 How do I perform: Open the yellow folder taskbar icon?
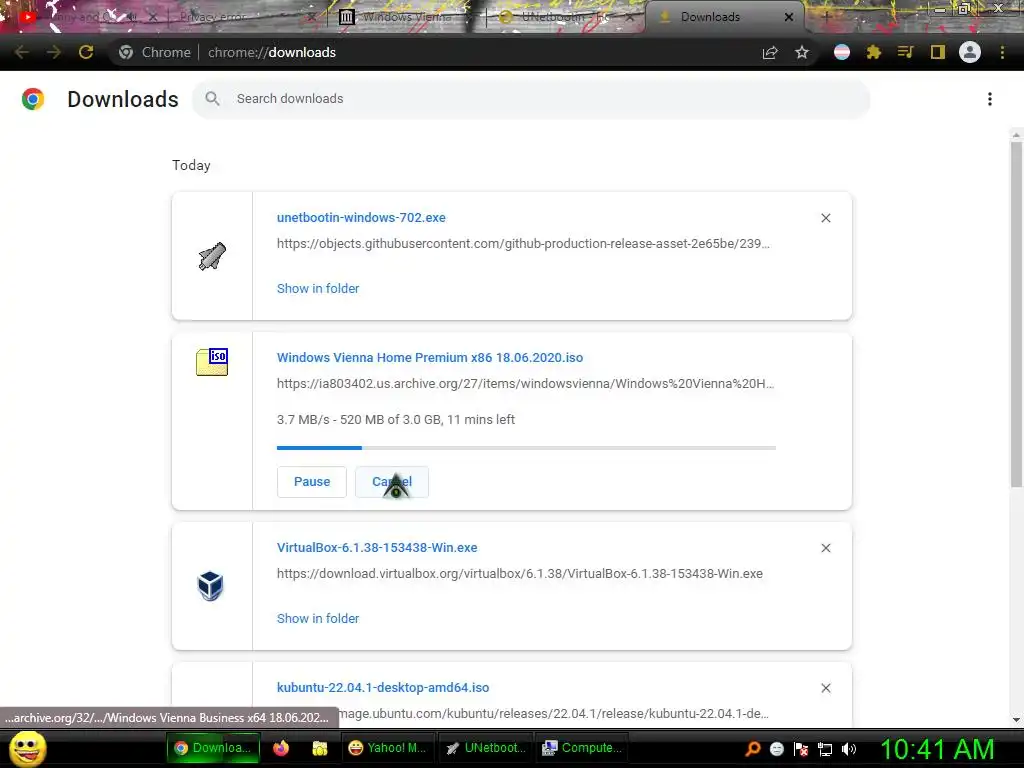pyautogui.click(x=319, y=748)
